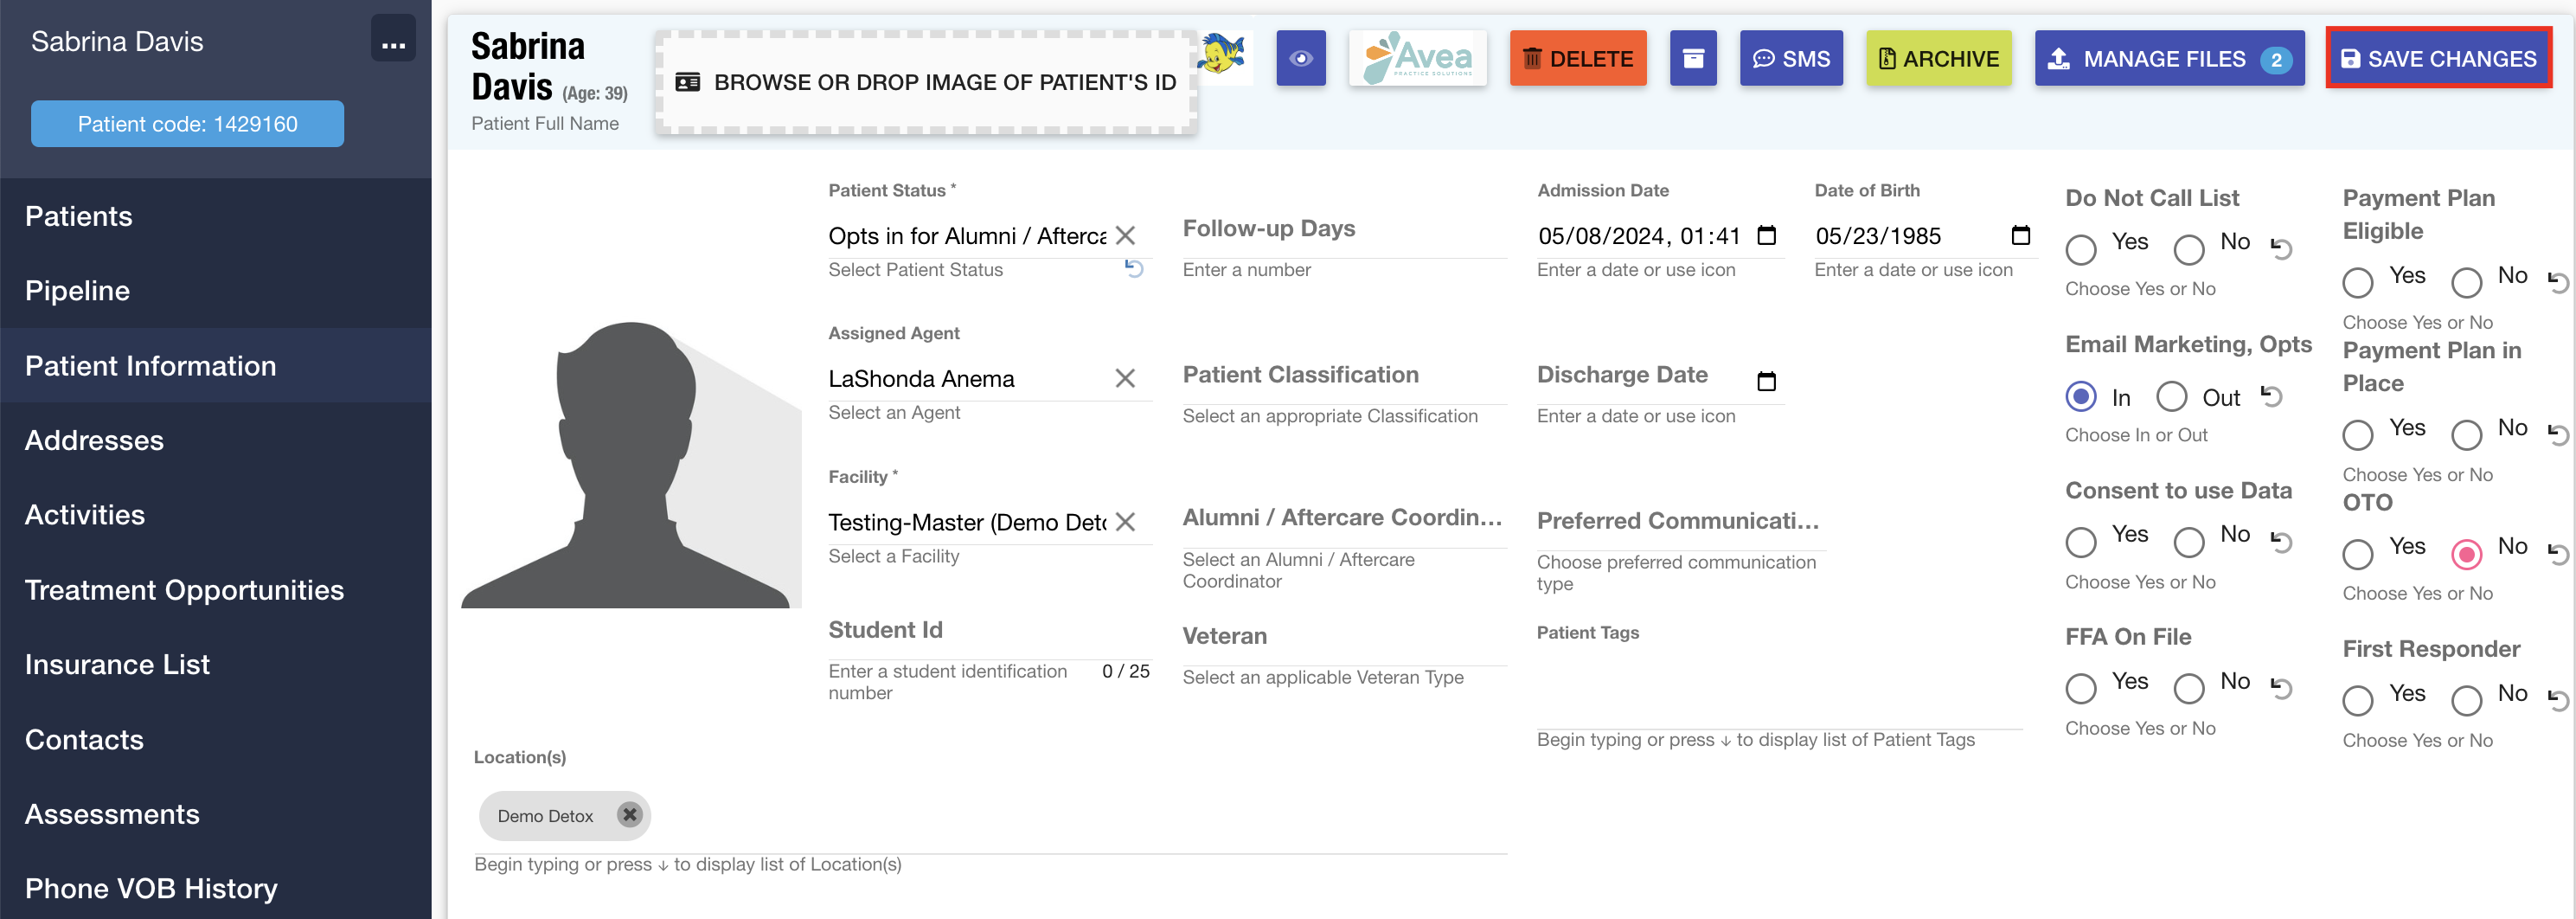Click the Save Changes button

(2438, 59)
